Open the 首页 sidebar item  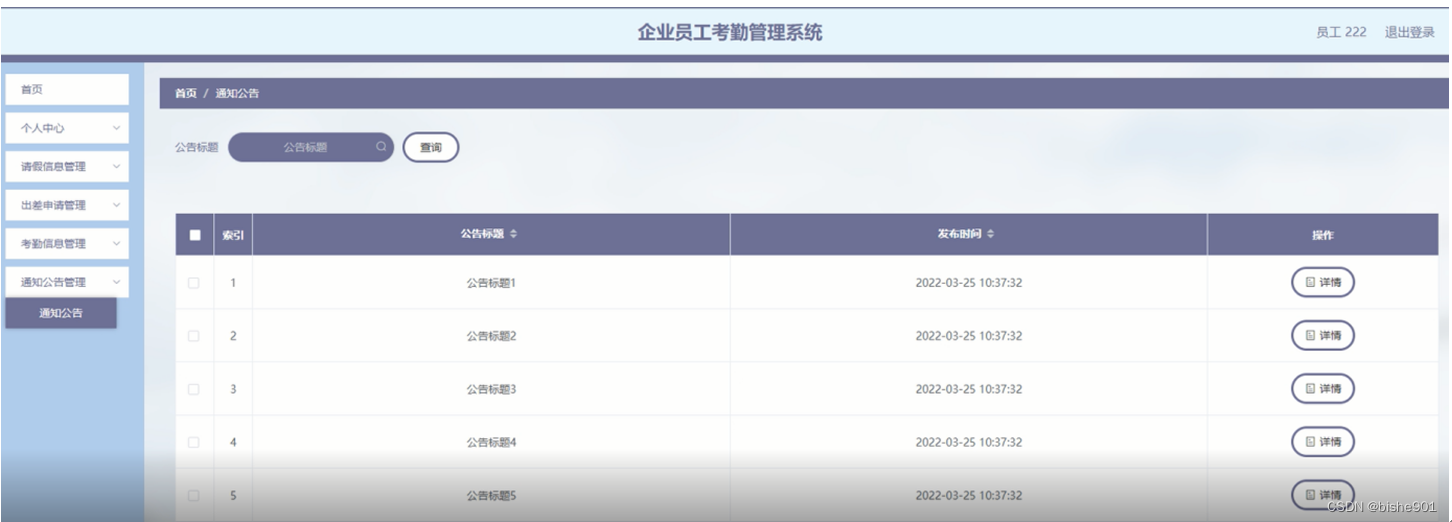[x=67, y=89]
